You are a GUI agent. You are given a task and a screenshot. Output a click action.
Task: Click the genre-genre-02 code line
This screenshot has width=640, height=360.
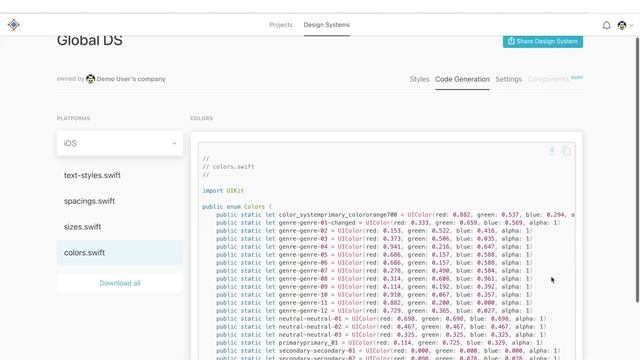click(374, 231)
